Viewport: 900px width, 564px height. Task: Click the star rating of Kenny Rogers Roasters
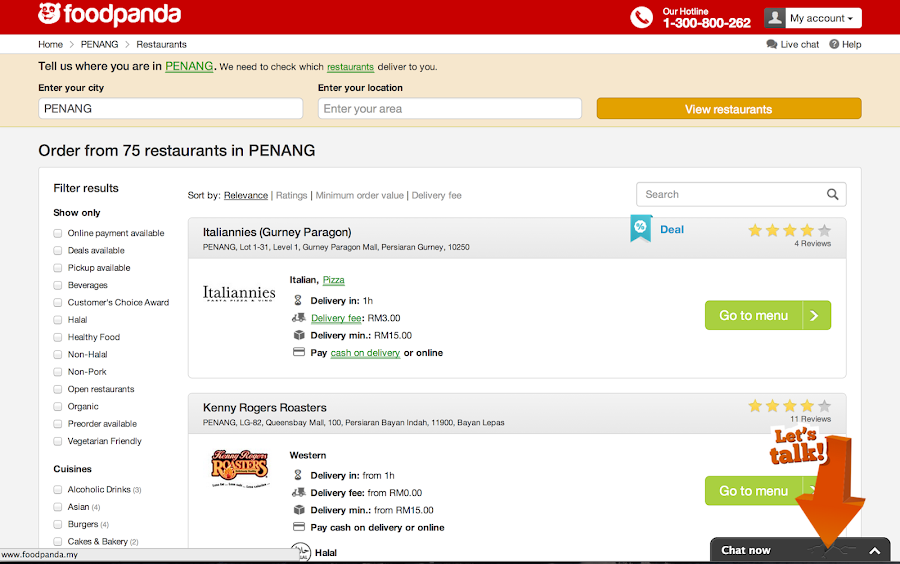coord(789,406)
